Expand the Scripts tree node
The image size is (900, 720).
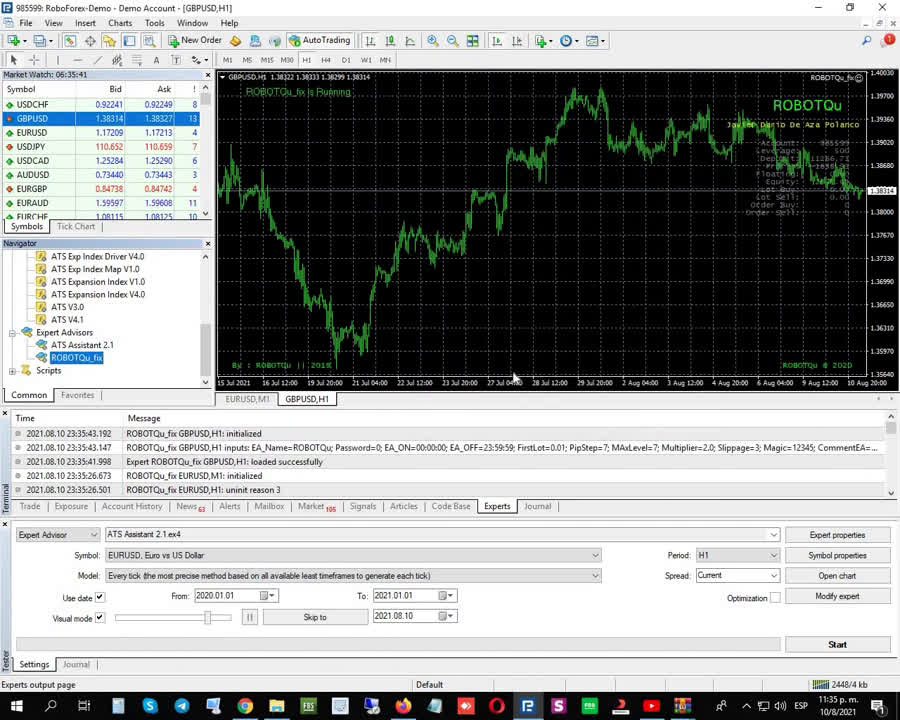[12, 371]
